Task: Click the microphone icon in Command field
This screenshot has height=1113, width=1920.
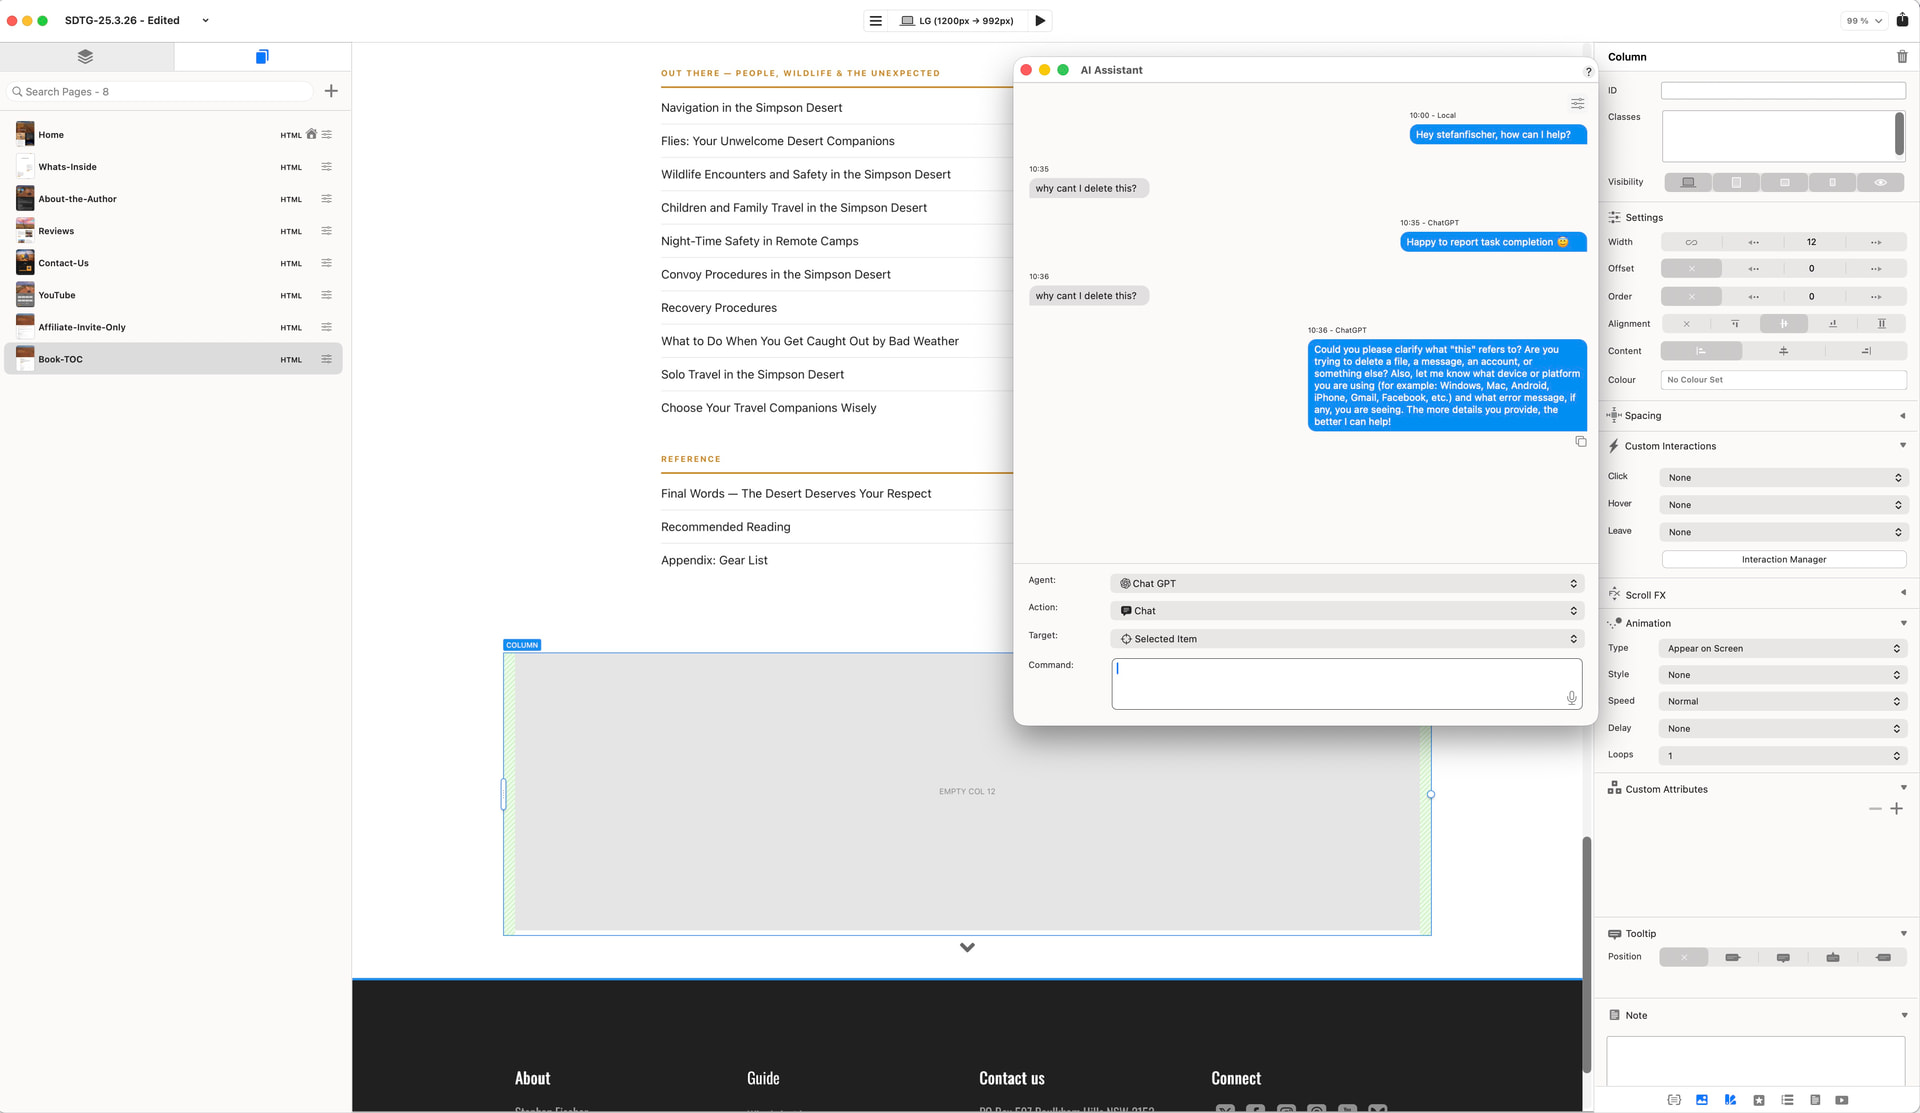Action: click(x=1571, y=698)
